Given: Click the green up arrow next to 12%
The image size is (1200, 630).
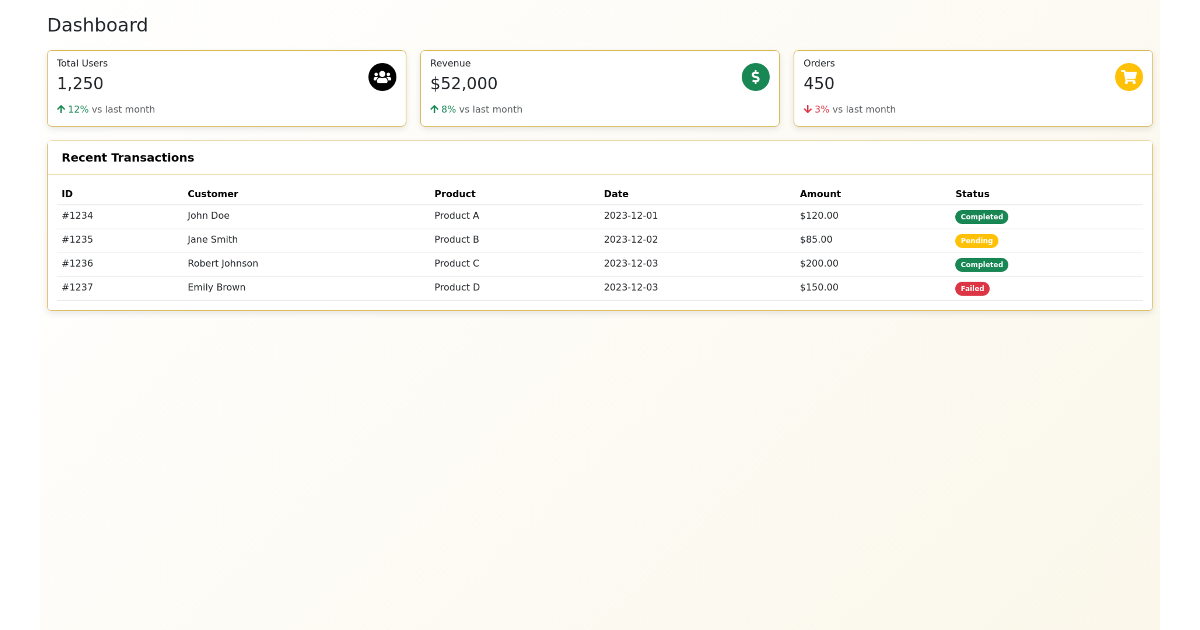Looking at the screenshot, I should 63,108.
